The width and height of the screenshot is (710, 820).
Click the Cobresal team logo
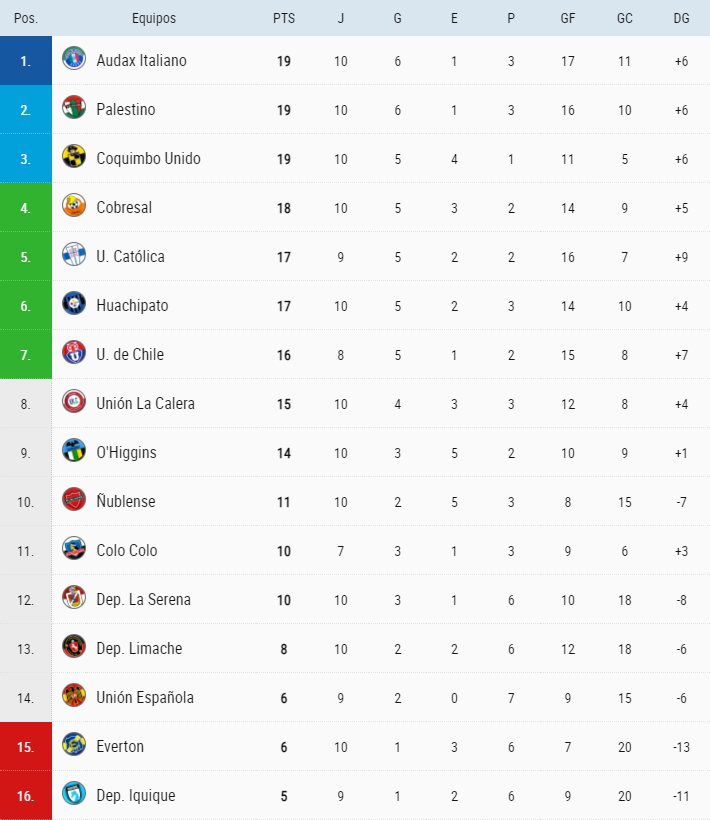click(x=74, y=206)
